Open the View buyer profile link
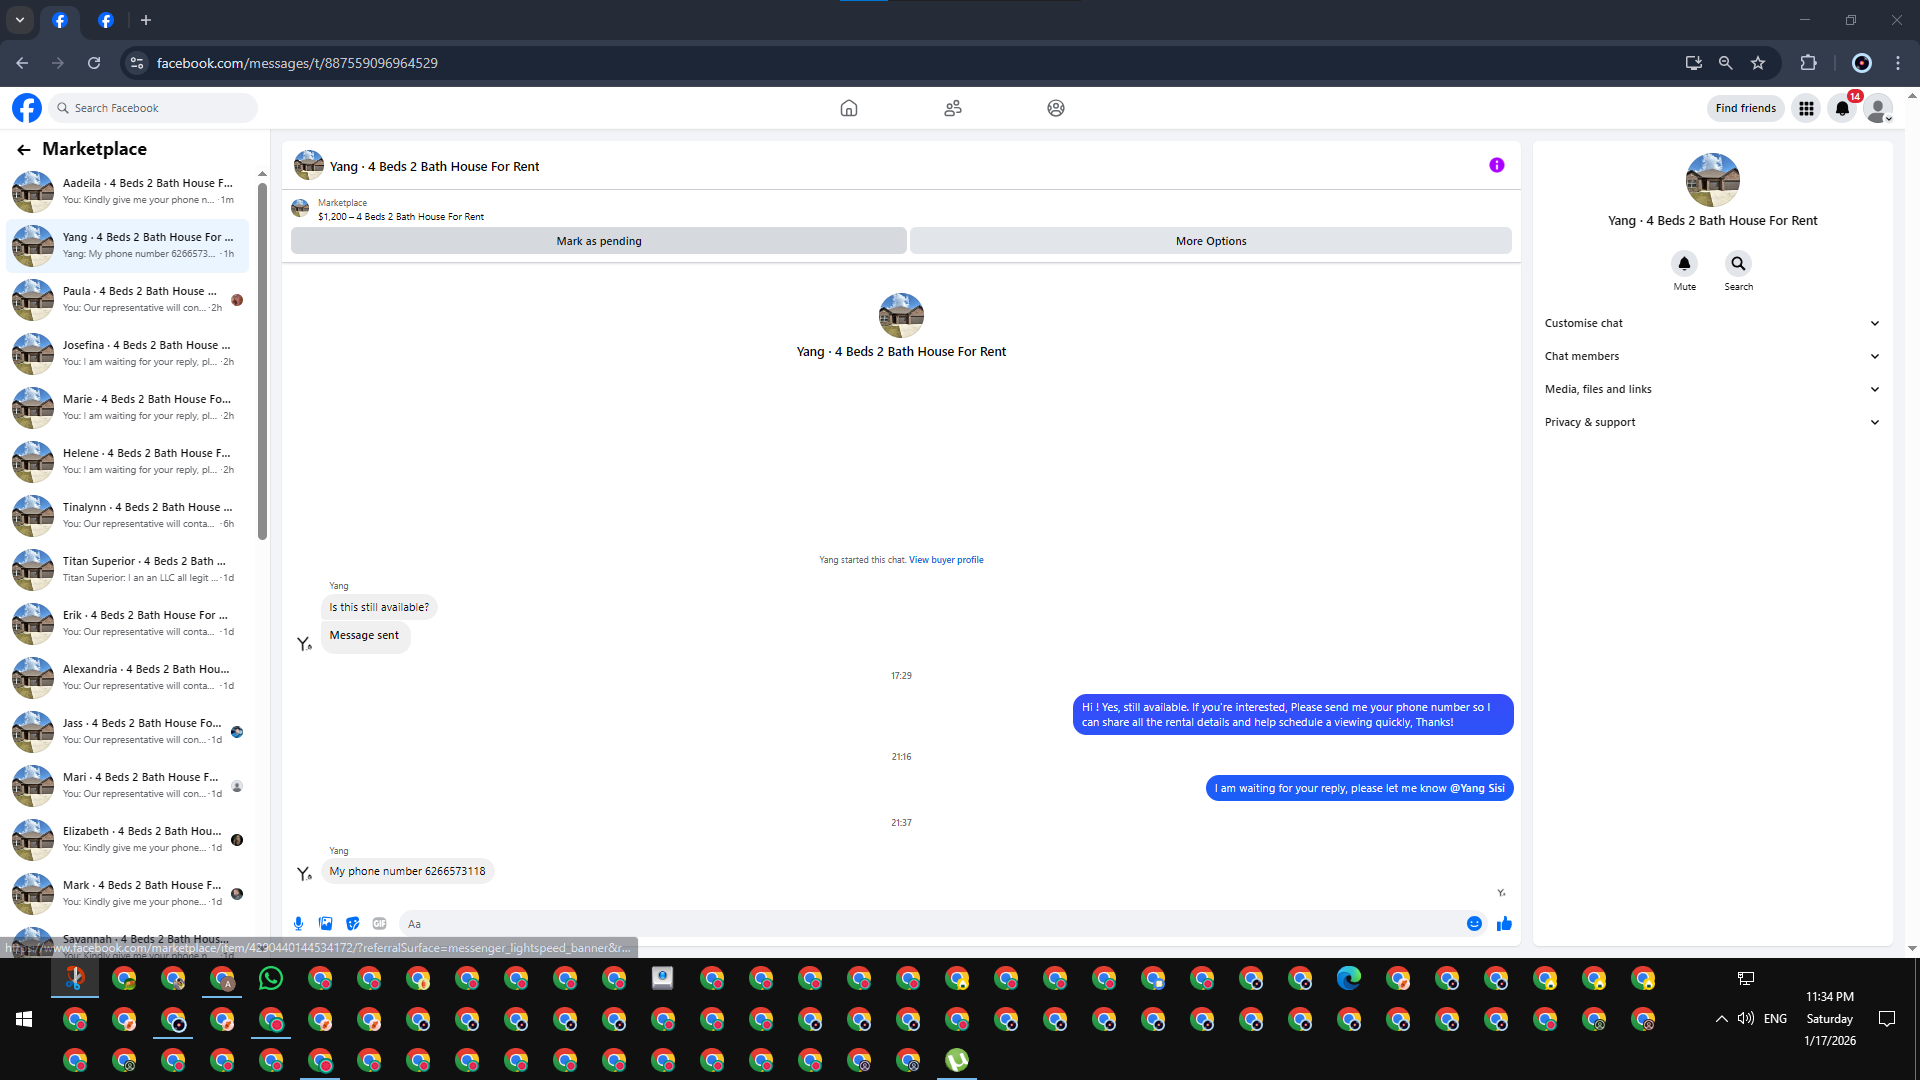This screenshot has width=1920, height=1080. point(945,560)
